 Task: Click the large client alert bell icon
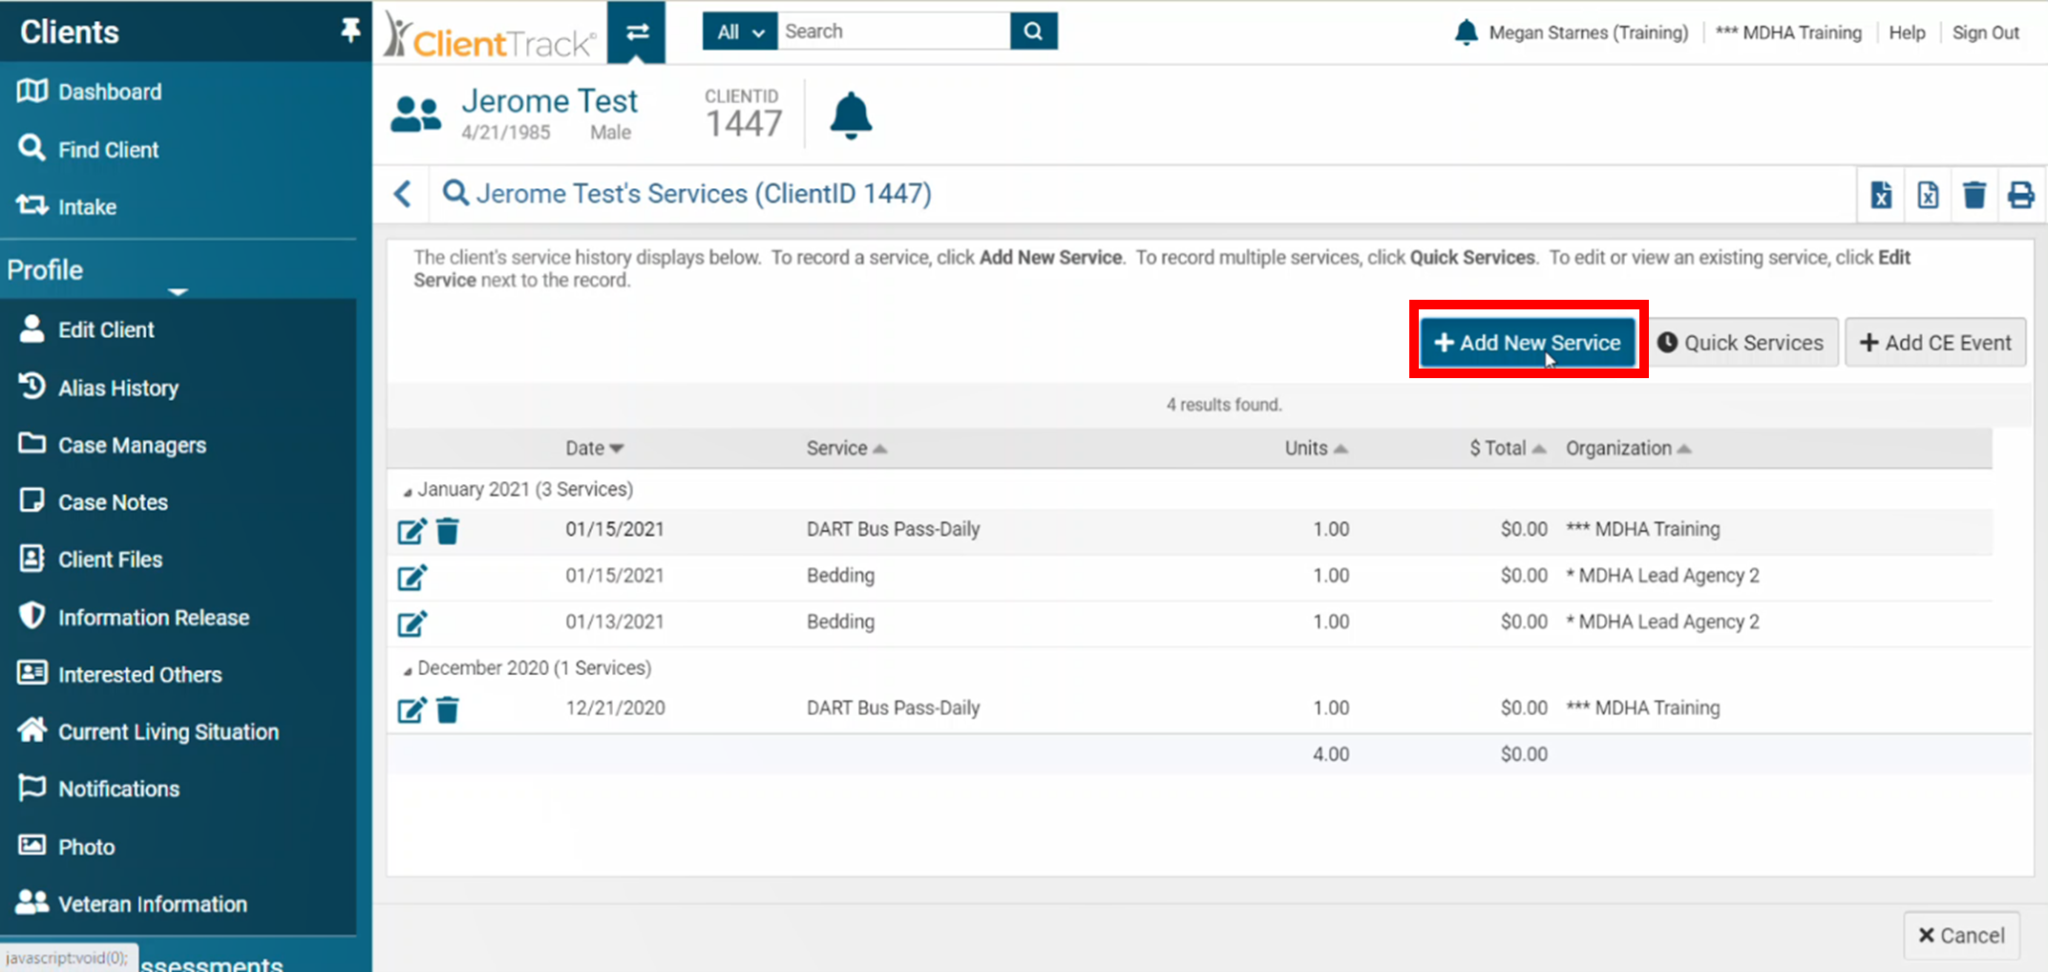(851, 115)
